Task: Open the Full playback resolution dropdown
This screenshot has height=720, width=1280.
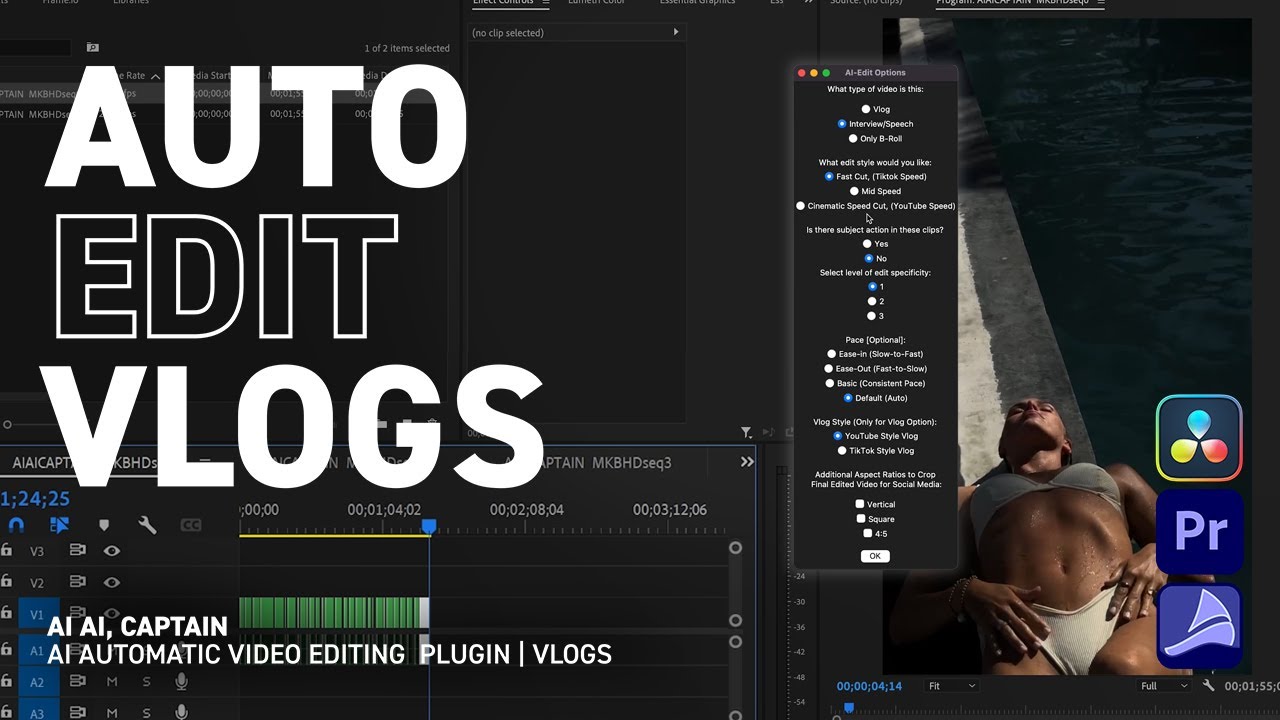Action: point(1164,686)
